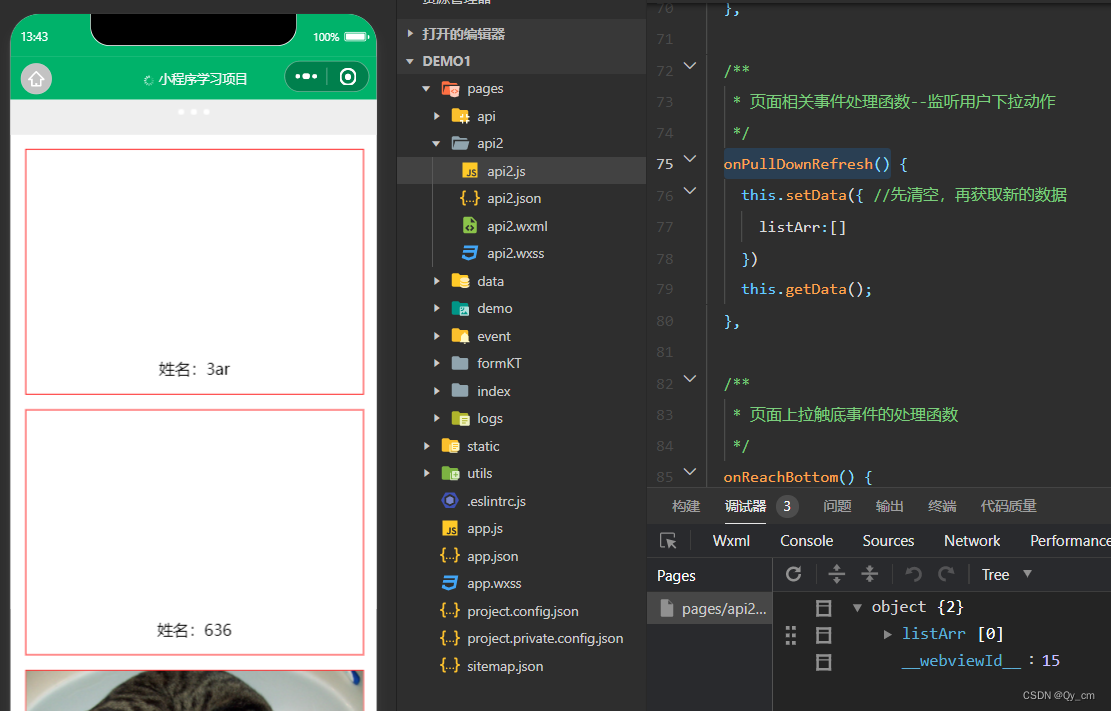Open api2.js in the file tree
This screenshot has height=711, width=1111.
[521, 171]
